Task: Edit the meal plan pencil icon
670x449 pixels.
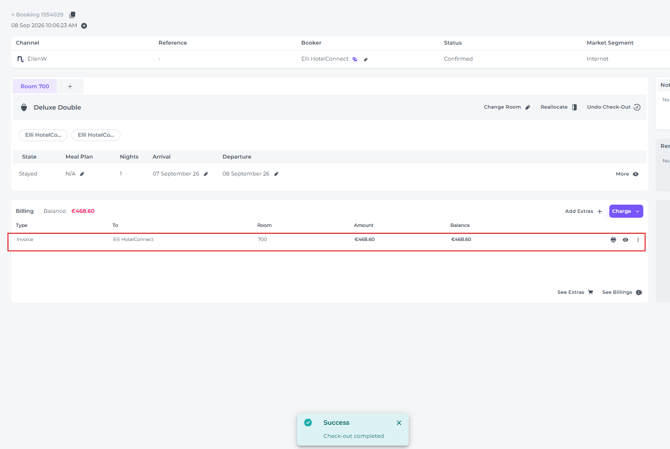Action: 82,174
